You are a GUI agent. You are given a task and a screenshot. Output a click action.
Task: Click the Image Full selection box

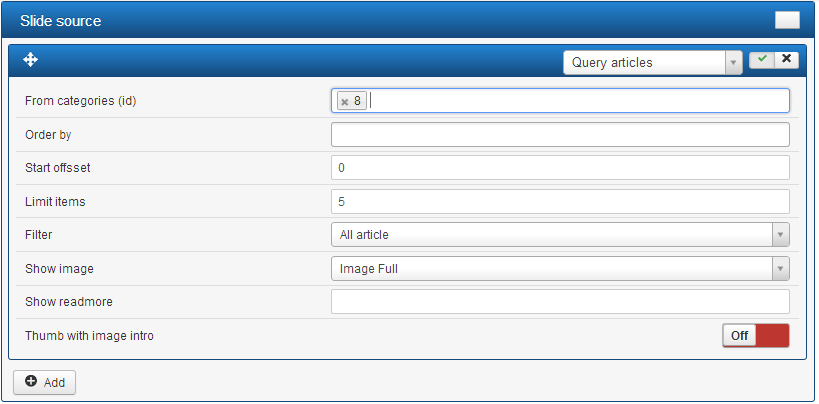pyautogui.click(x=560, y=269)
